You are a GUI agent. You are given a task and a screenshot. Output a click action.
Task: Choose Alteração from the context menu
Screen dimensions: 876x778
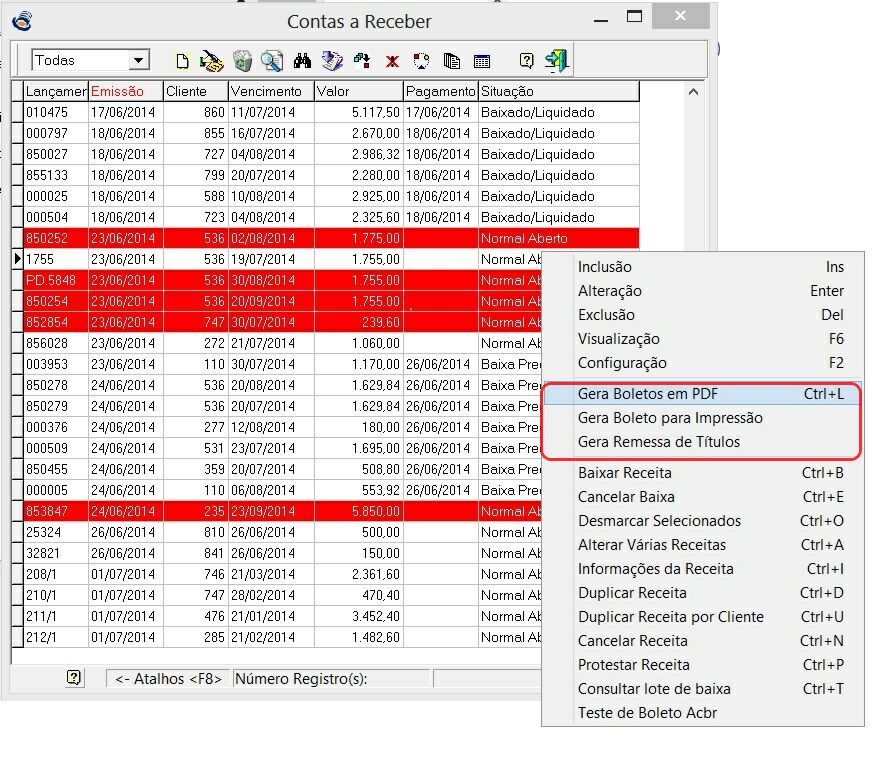tap(703, 291)
